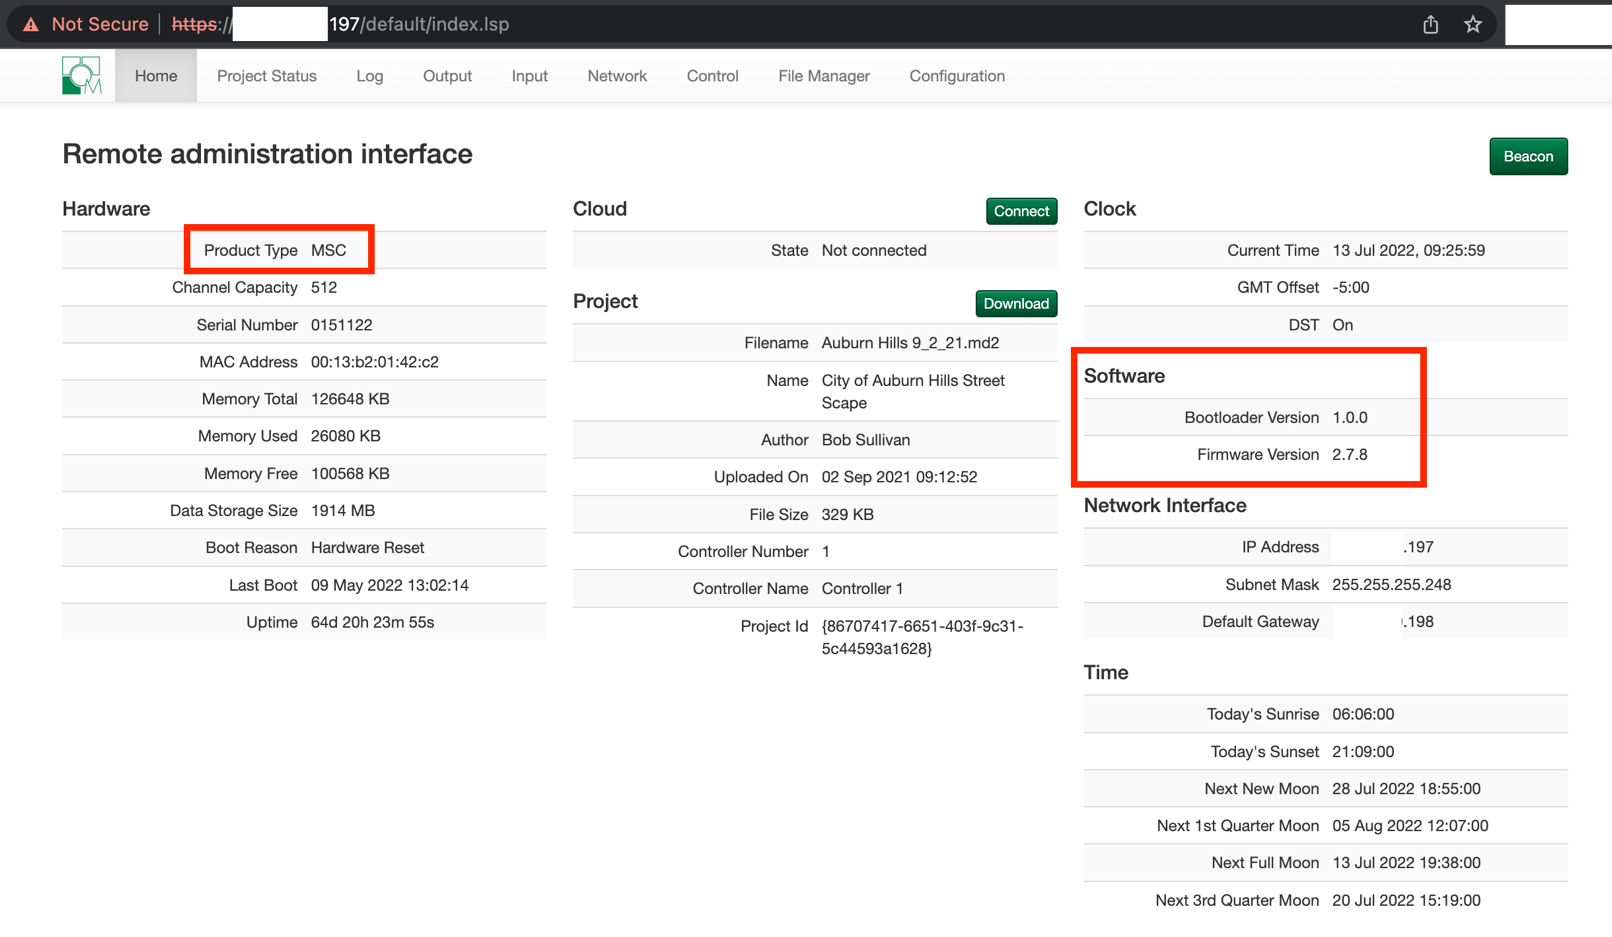Bookmark page with the star icon
This screenshot has height=937, width=1612.
[x=1472, y=24]
